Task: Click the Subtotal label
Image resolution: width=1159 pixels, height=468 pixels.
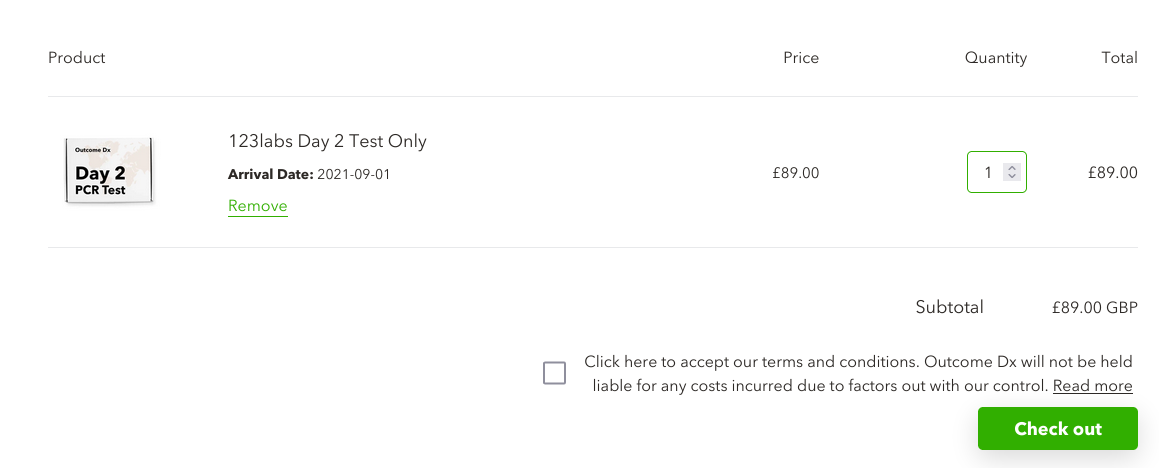Action: [x=949, y=308]
